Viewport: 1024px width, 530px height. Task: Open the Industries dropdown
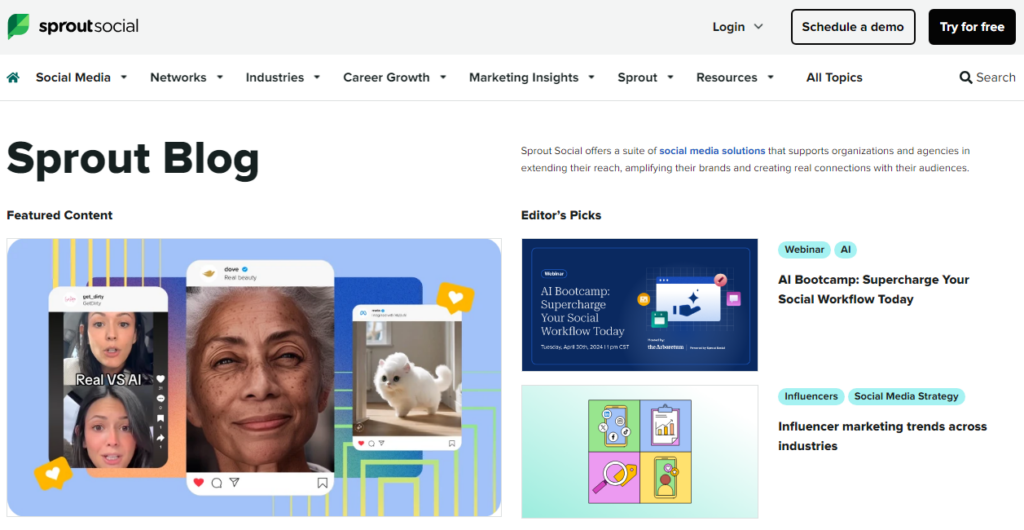283,77
